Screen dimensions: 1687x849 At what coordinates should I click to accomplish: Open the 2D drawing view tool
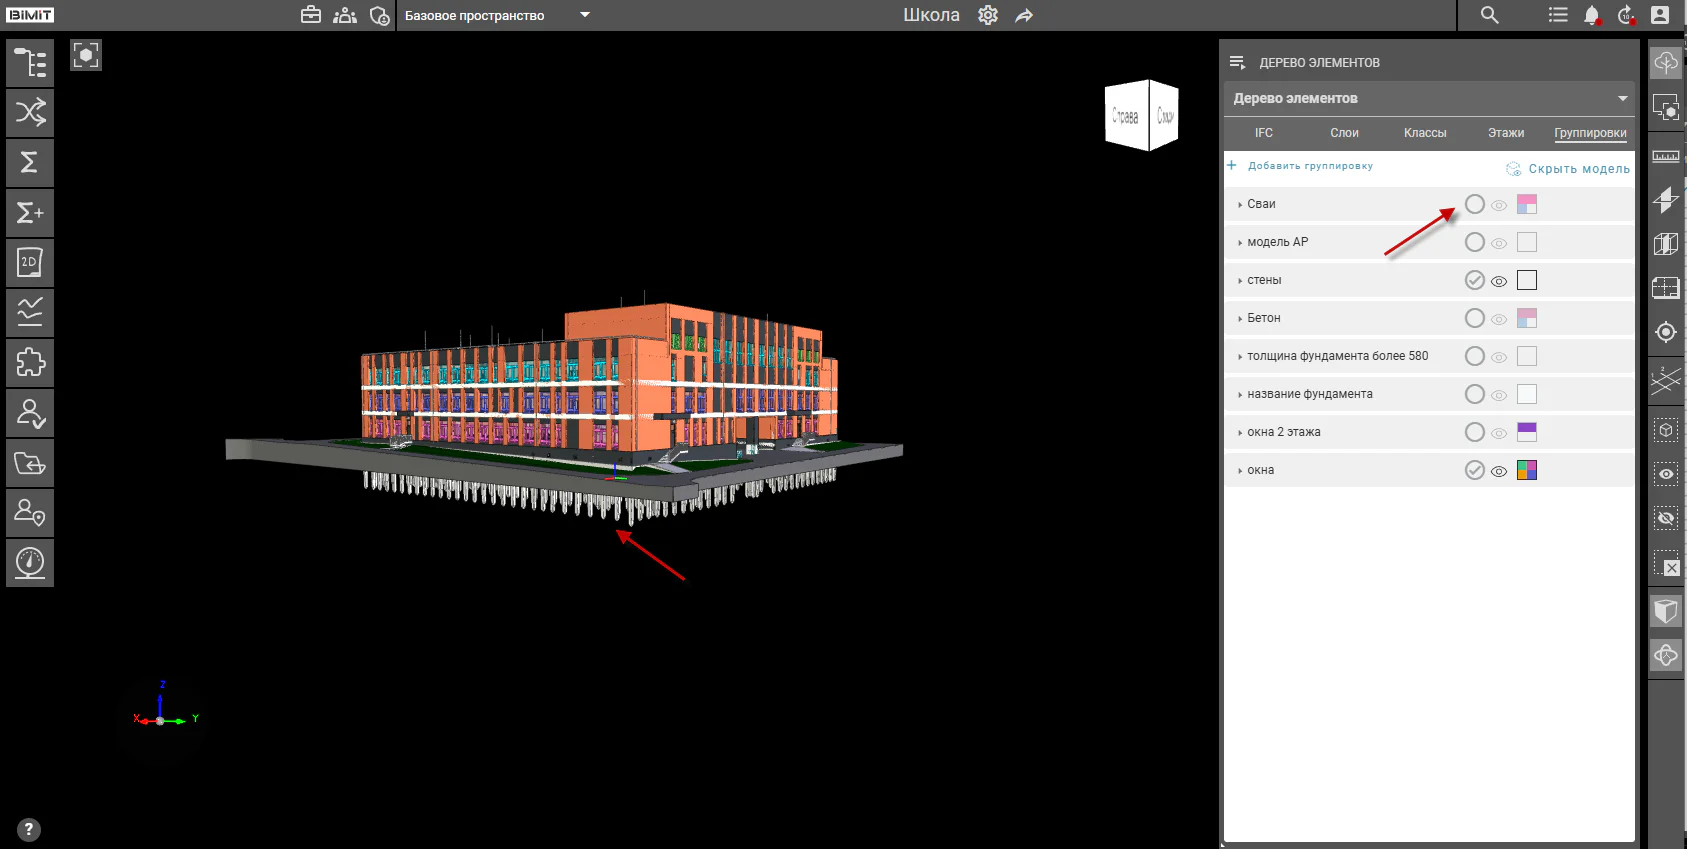[x=30, y=262]
